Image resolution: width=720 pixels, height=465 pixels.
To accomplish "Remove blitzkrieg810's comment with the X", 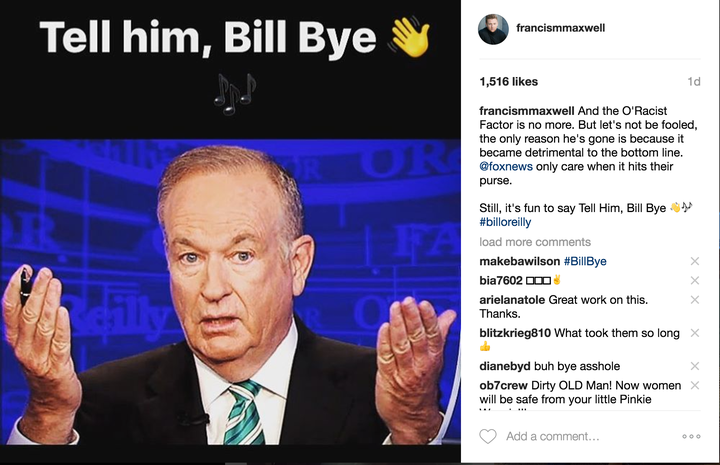I will coord(695,333).
